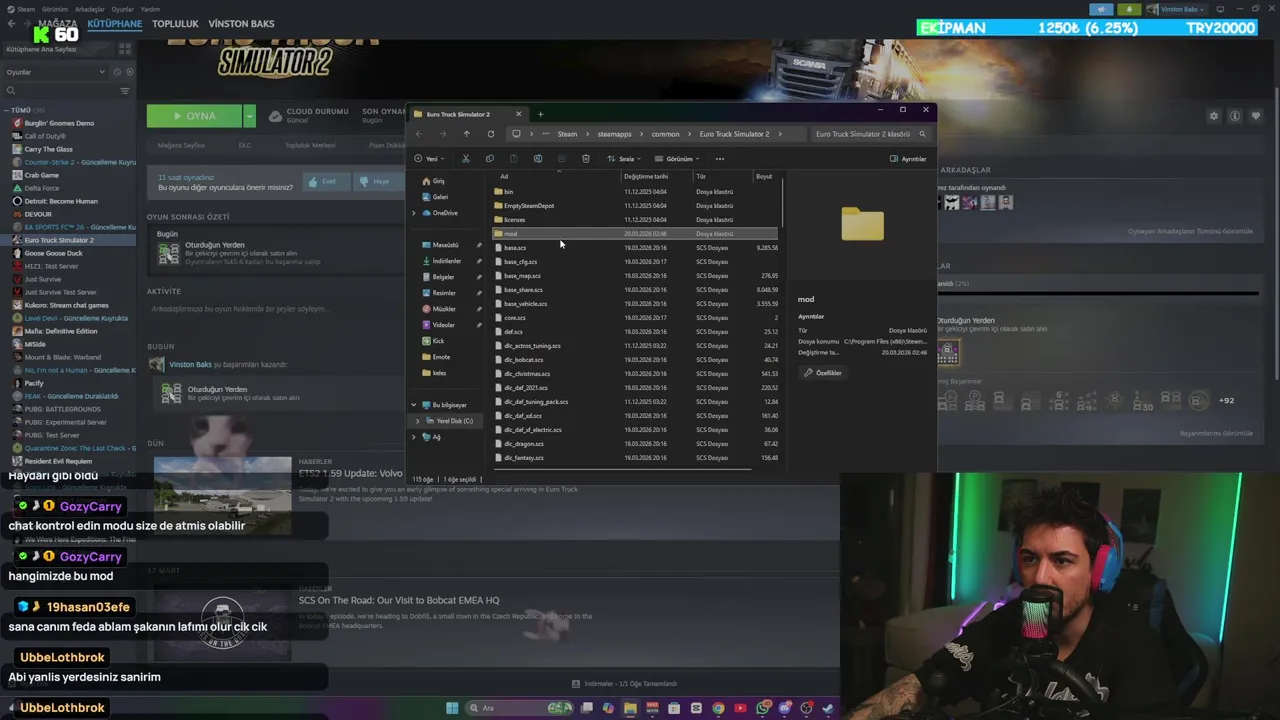The width and height of the screenshot is (1280, 720).
Task: Go back in the Explorer window
Action: [419, 134]
